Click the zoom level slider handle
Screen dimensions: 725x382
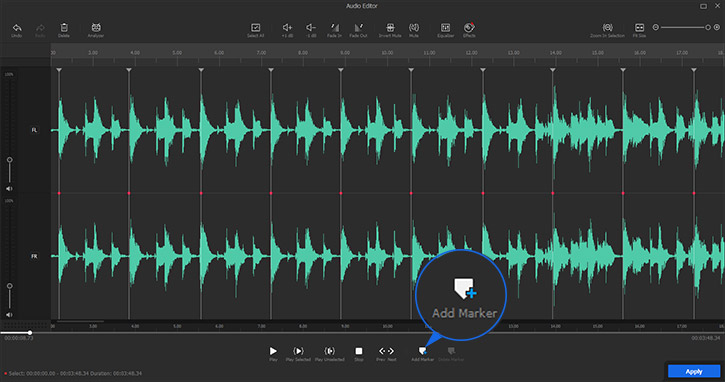(x=707, y=27)
